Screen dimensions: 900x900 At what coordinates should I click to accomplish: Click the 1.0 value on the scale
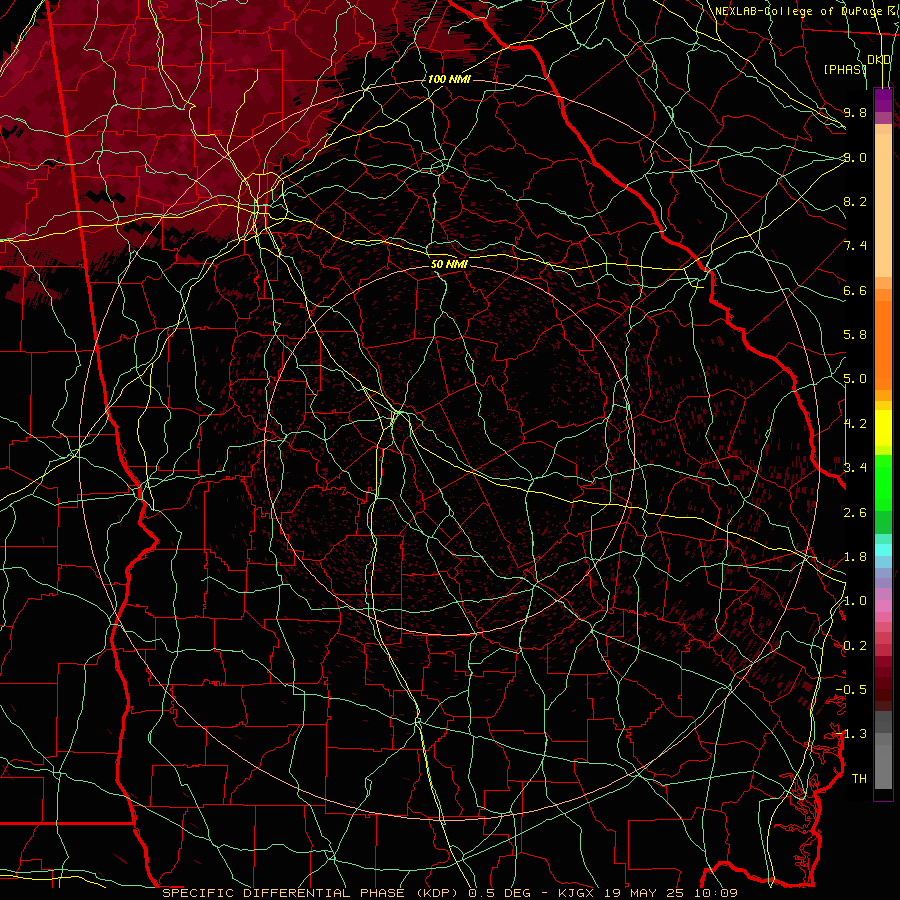(855, 601)
